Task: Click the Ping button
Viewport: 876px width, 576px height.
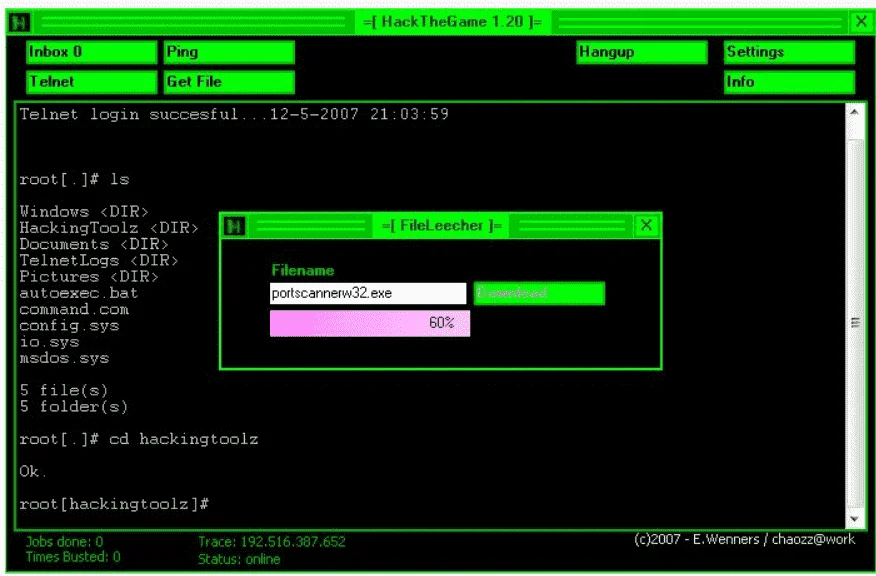Action: [x=229, y=53]
